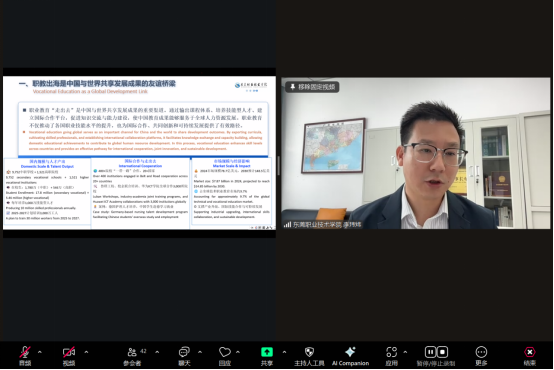
Task: Select the shared presentation slide
Action: [x=139, y=153]
